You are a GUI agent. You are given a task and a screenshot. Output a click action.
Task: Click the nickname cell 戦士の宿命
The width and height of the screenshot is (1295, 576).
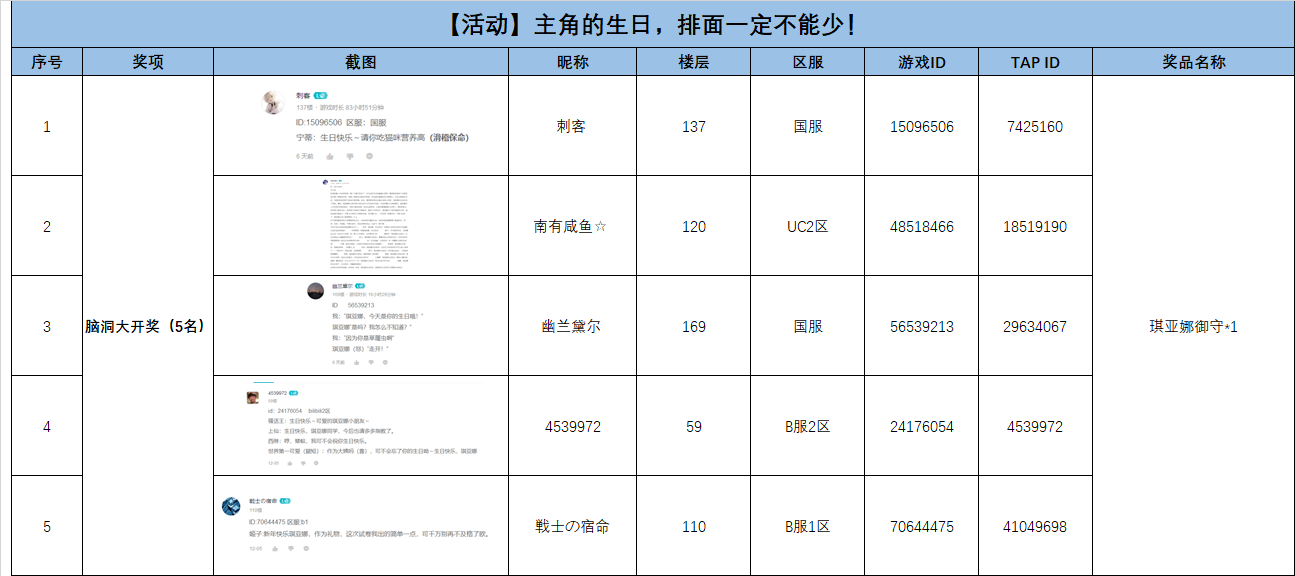tap(573, 526)
